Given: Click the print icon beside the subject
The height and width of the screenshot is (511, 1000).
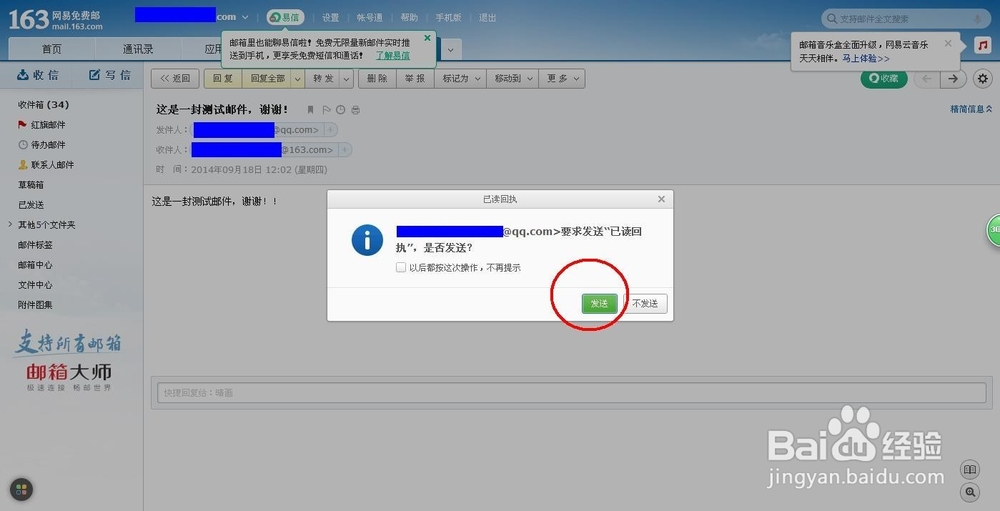Looking at the screenshot, I should [x=355, y=110].
